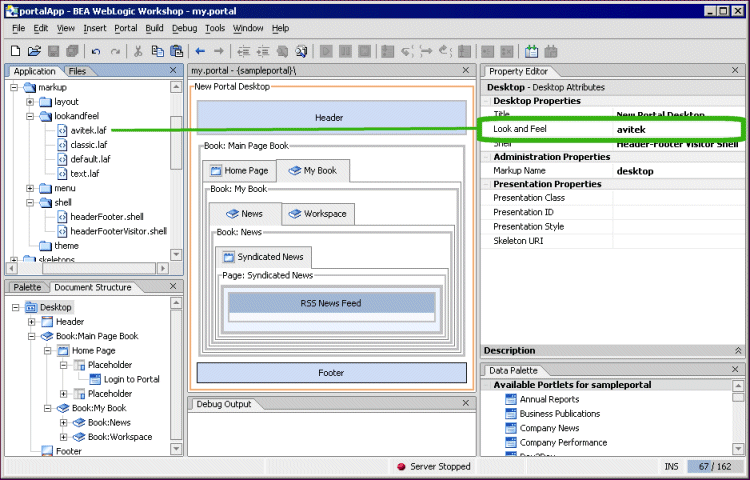Collapse the shell folder node
Viewport: 750px width, 480px height.
(30, 202)
